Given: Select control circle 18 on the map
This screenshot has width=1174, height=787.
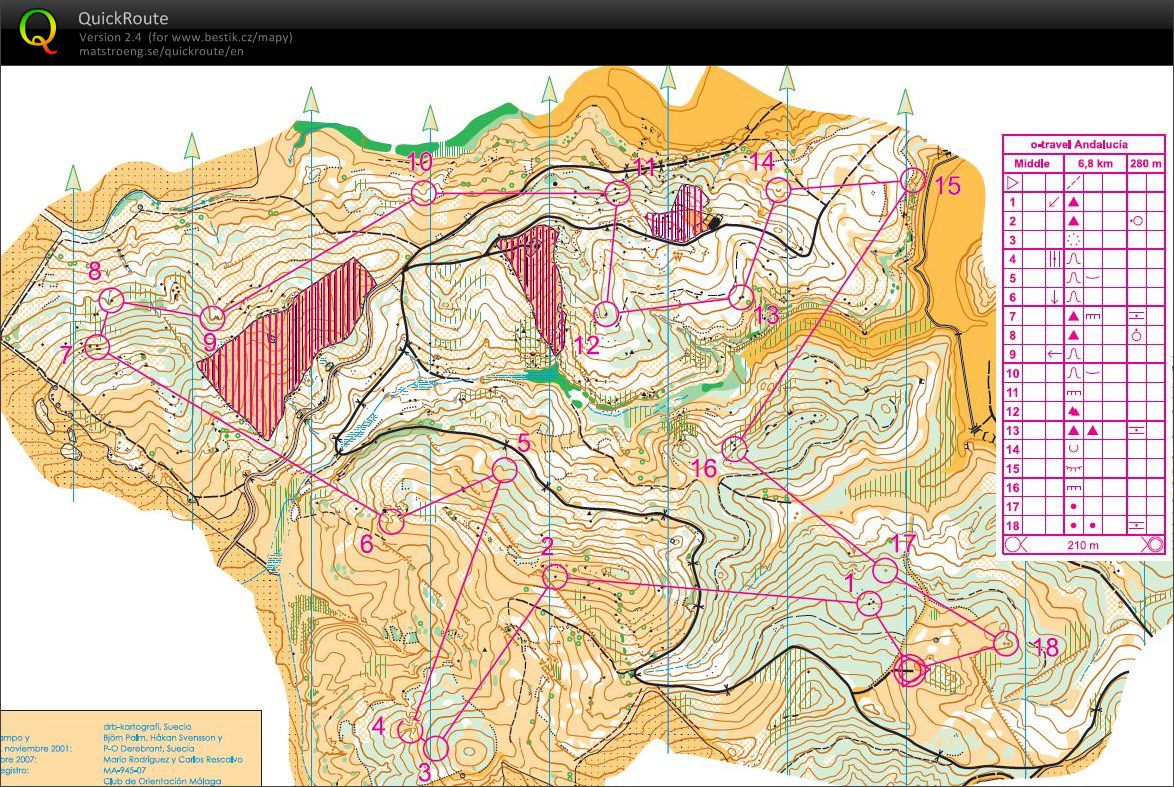Looking at the screenshot, I should (x=1006, y=642).
